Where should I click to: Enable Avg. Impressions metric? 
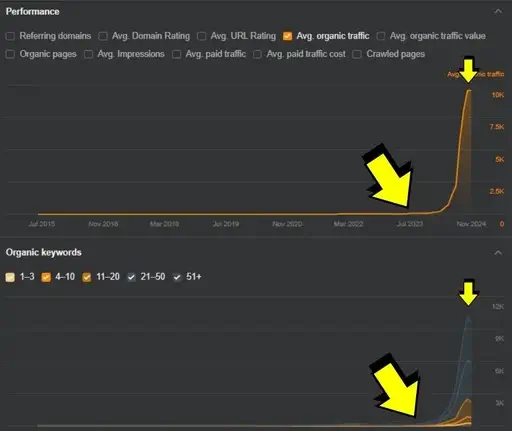tap(88, 54)
